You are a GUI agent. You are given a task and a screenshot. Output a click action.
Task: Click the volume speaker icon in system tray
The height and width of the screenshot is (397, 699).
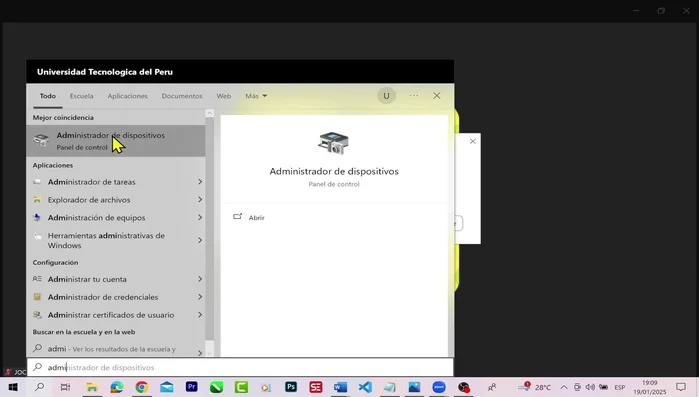[590, 387]
